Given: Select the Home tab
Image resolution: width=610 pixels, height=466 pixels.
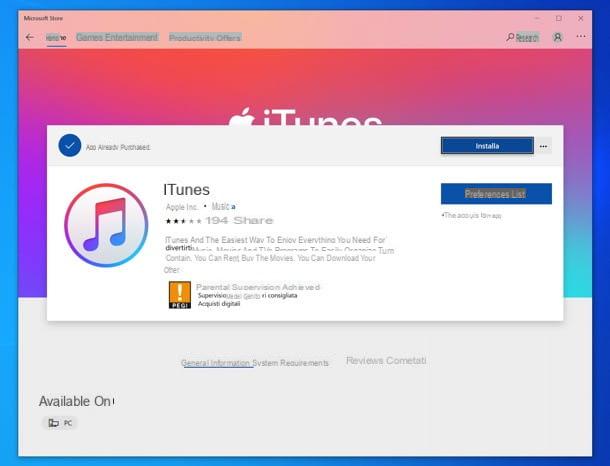Looking at the screenshot, I should pyautogui.click(x=56, y=38).
